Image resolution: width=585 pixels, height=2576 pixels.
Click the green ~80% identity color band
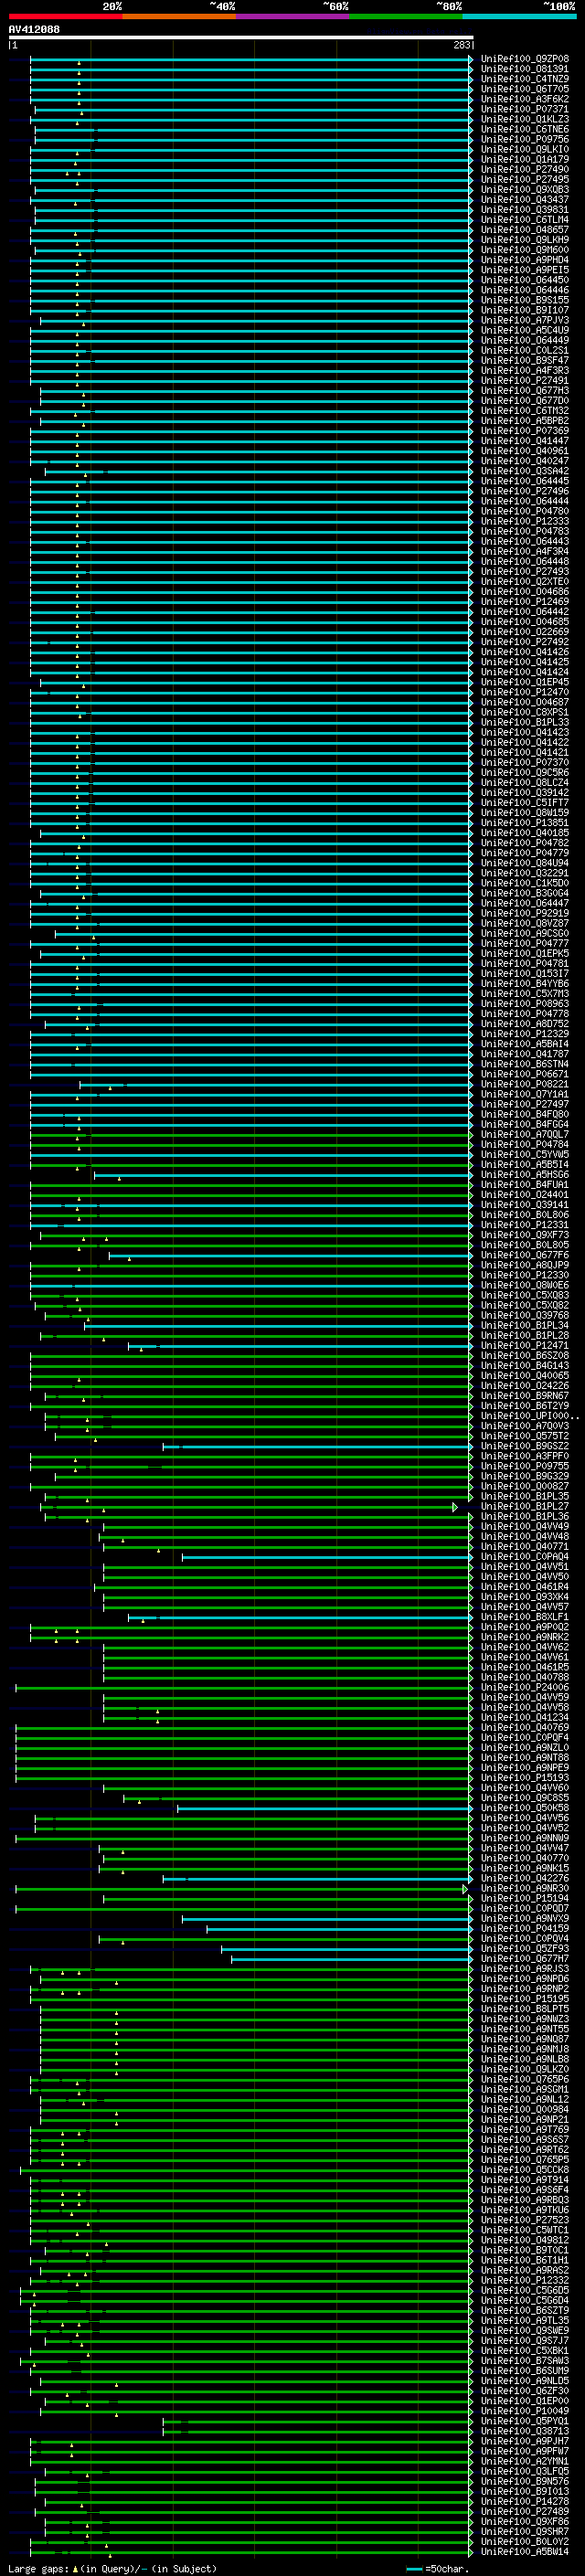click(406, 16)
